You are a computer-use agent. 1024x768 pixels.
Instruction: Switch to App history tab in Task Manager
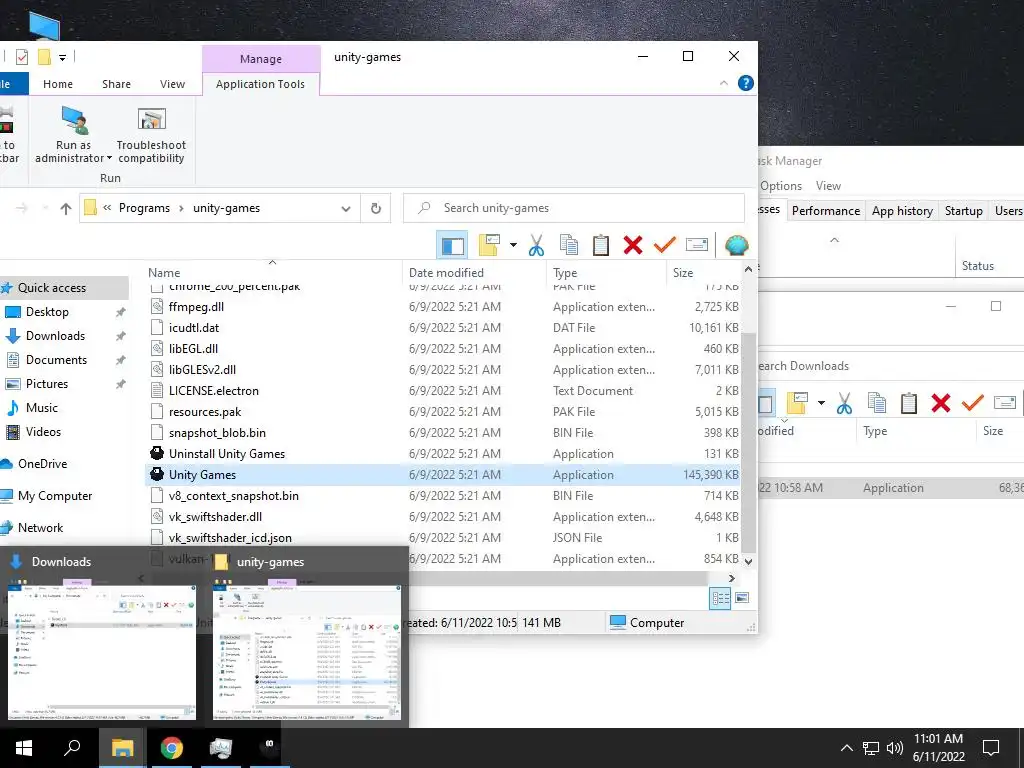pos(903,211)
